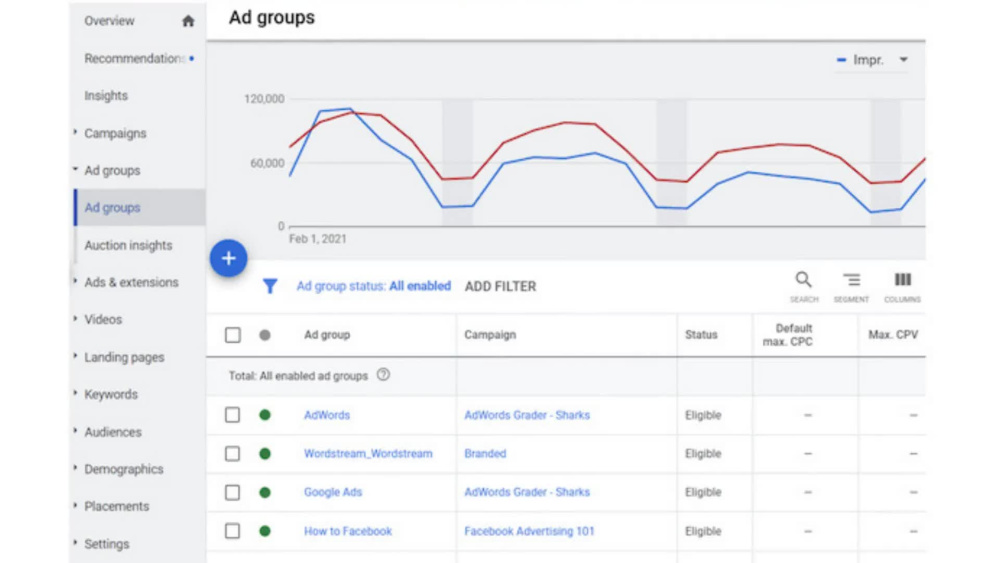Click the Recommendations blue notification dot

pos(191,59)
